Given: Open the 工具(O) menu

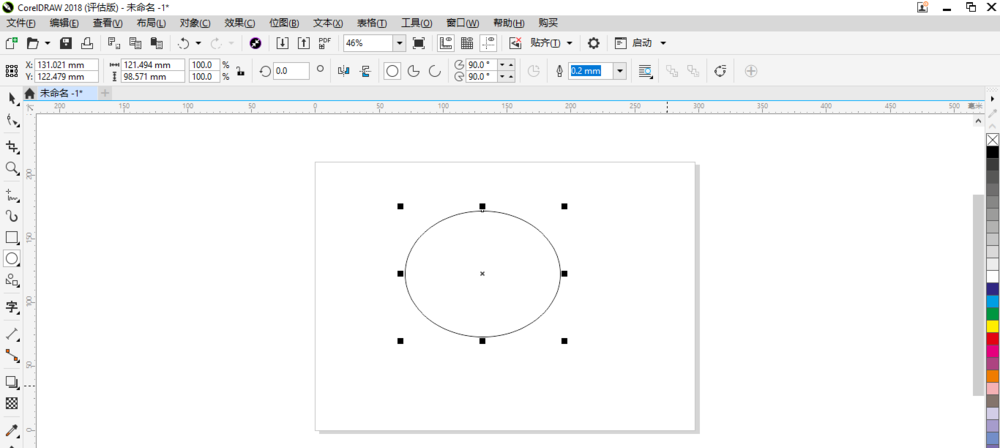Looking at the screenshot, I should (x=416, y=23).
